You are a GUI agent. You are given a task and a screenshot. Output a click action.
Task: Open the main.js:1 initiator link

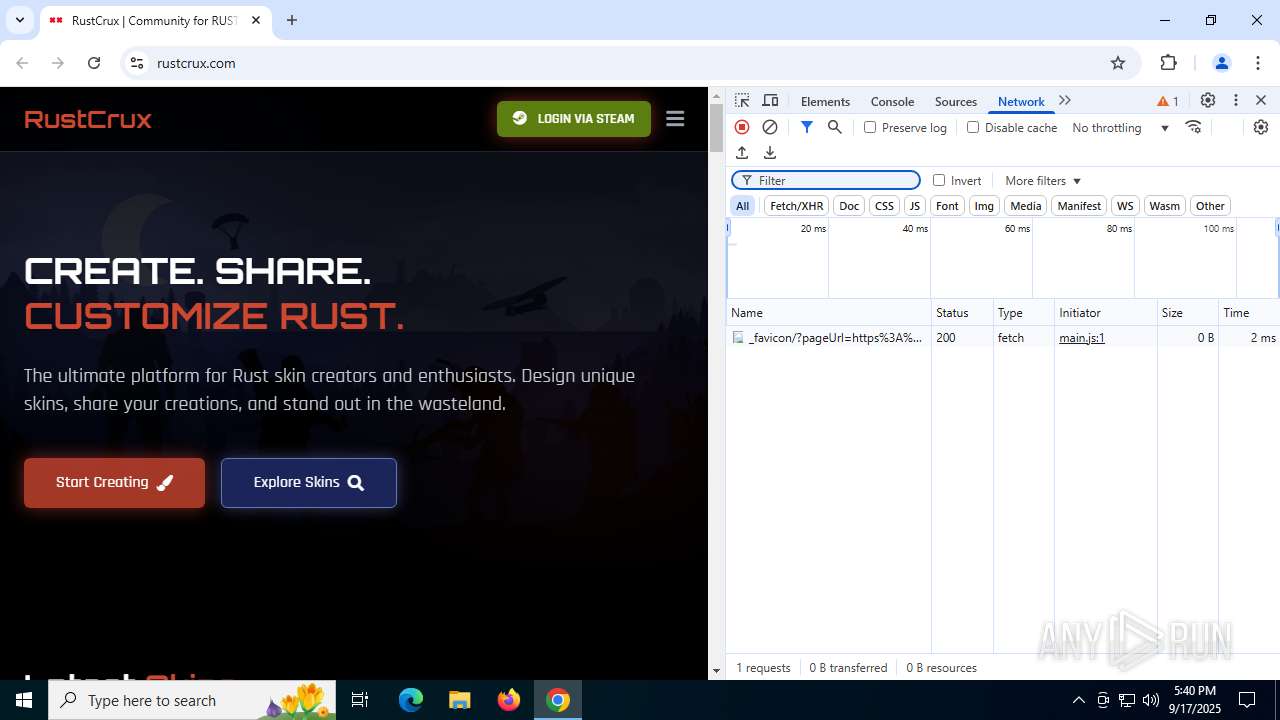coord(1082,338)
